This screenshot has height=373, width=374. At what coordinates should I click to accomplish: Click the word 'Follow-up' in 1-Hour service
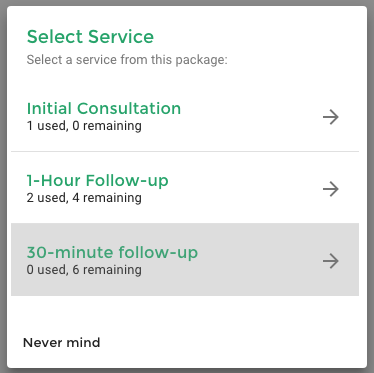127,181
